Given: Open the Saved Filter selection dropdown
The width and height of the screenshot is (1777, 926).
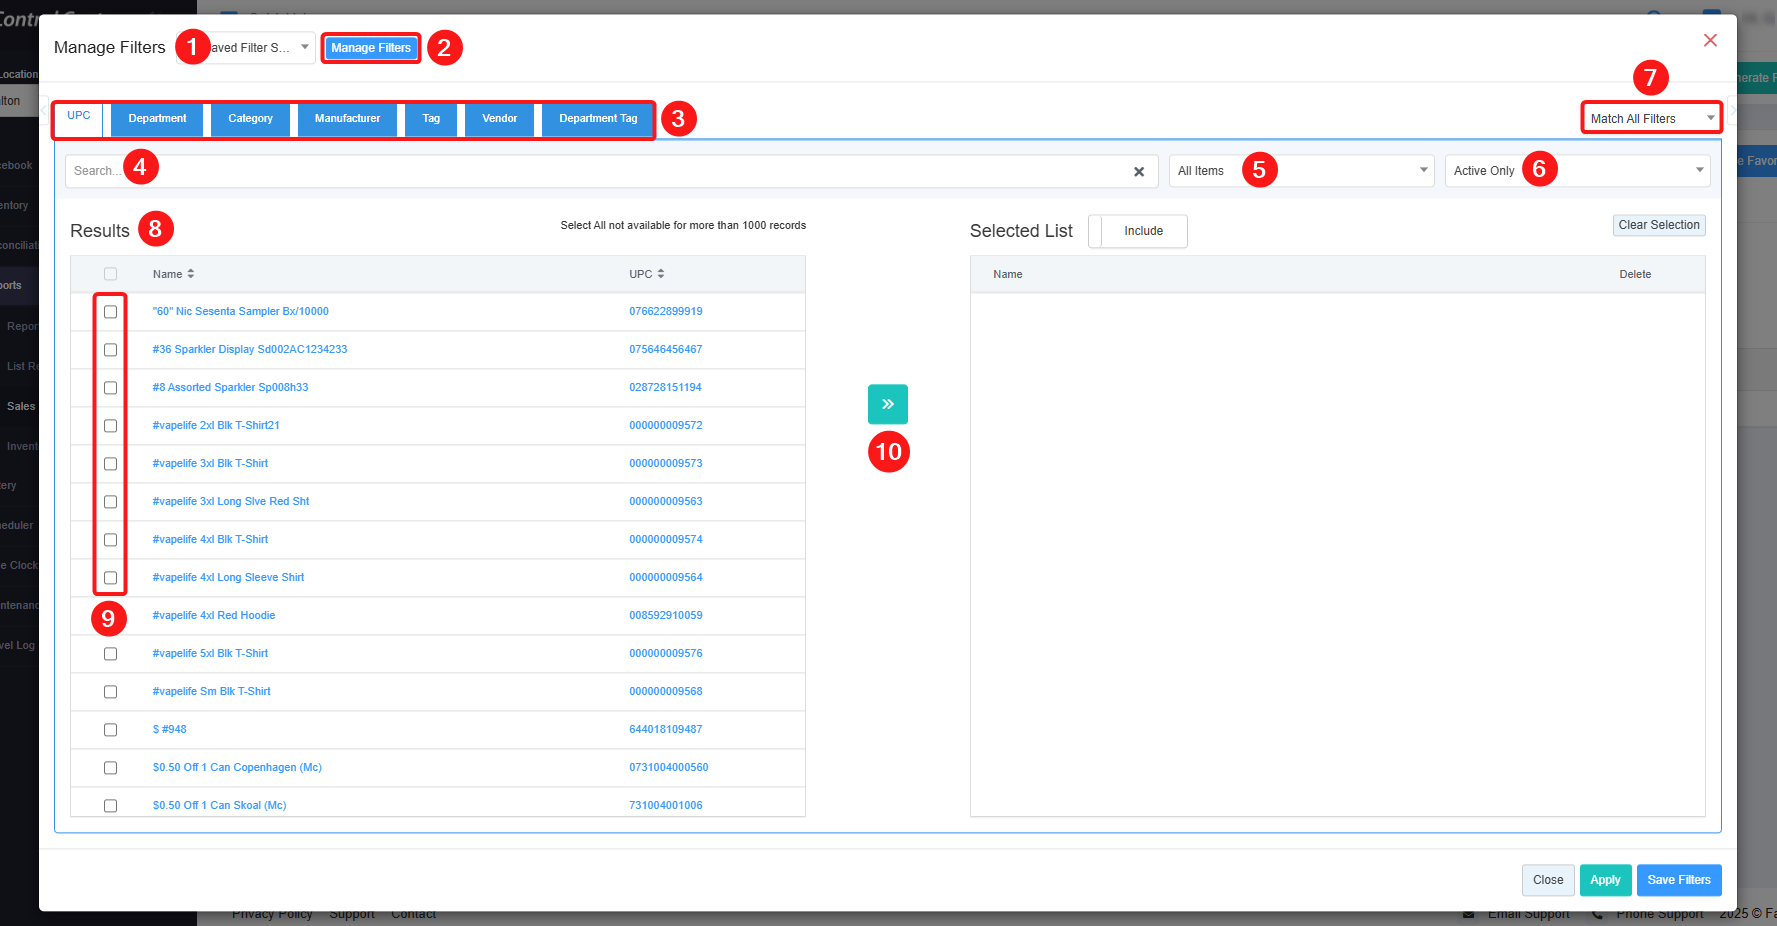Looking at the screenshot, I should pyautogui.click(x=260, y=48).
